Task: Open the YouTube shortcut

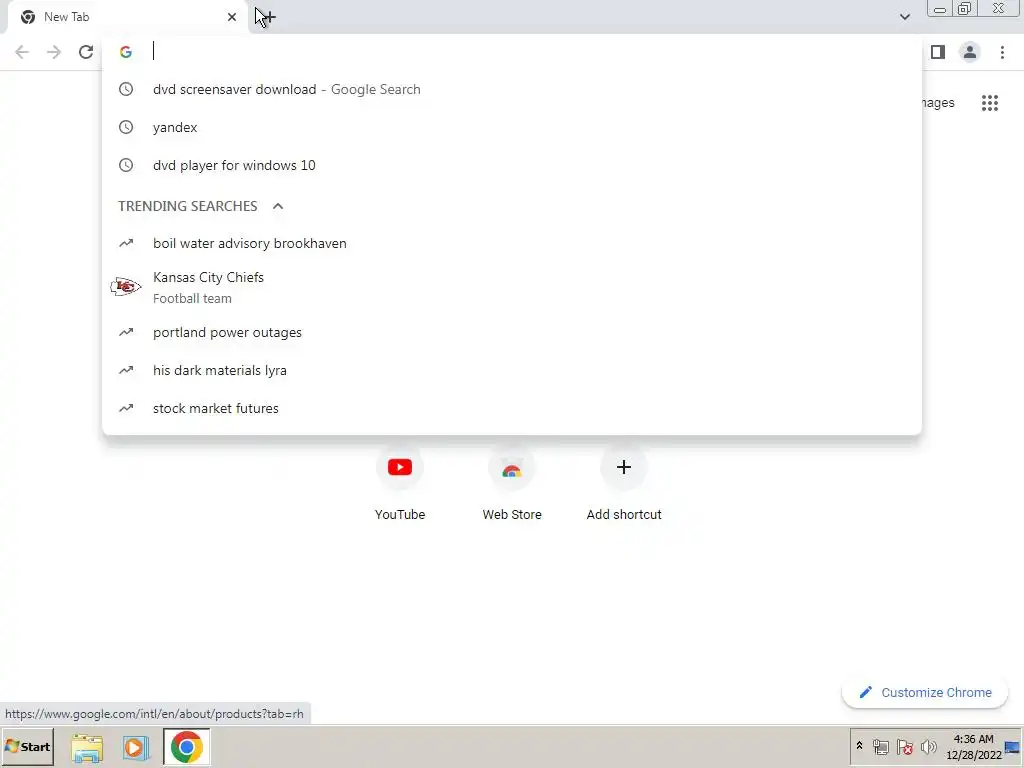Action: [x=400, y=483]
